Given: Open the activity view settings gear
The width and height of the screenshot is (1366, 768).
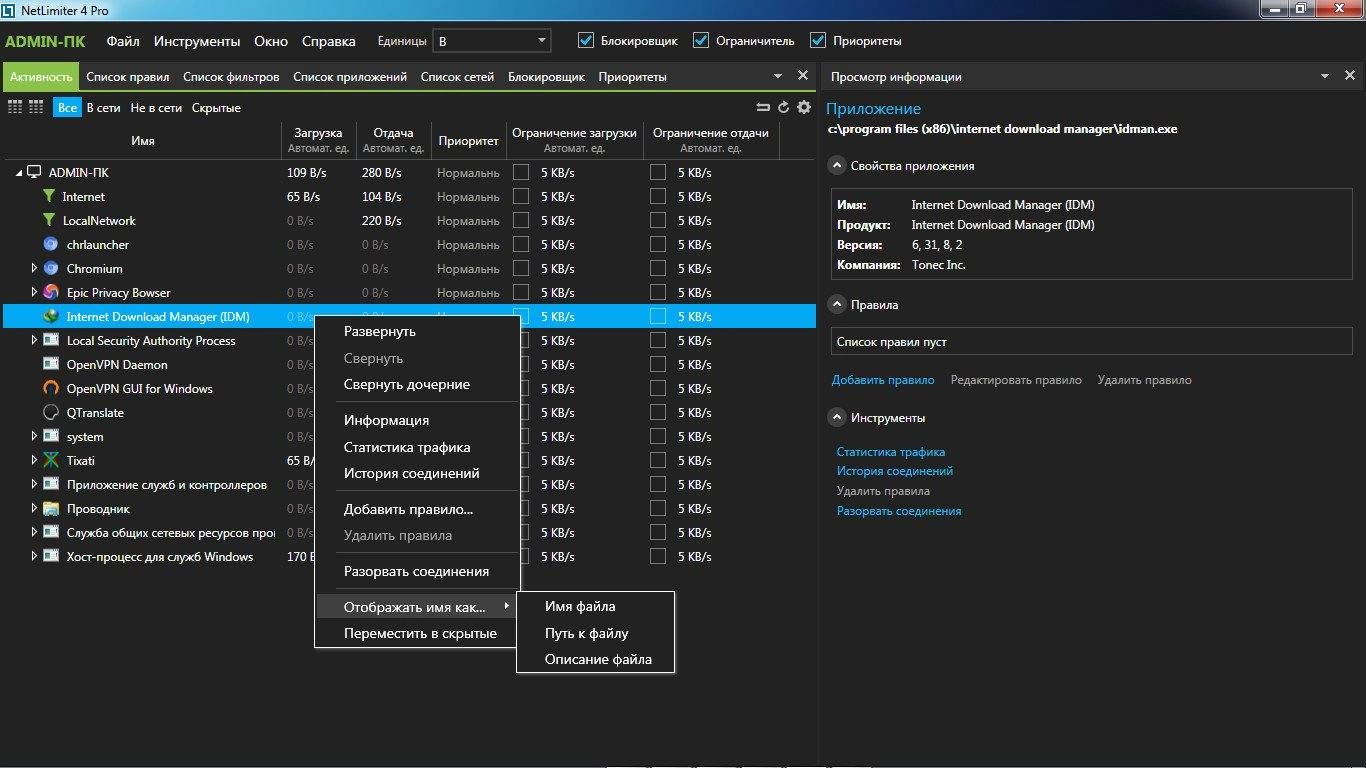Looking at the screenshot, I should tap(804, 107).
